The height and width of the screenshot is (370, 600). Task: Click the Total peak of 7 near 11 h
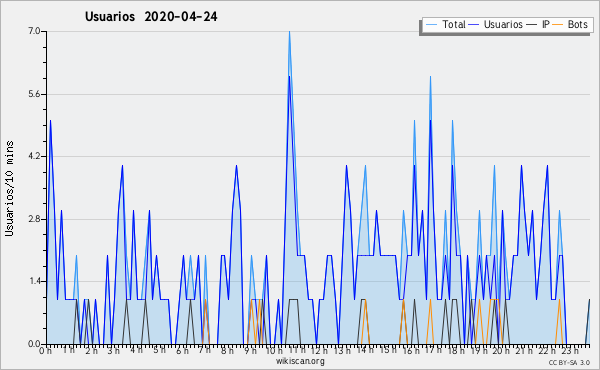click(289, 32)
